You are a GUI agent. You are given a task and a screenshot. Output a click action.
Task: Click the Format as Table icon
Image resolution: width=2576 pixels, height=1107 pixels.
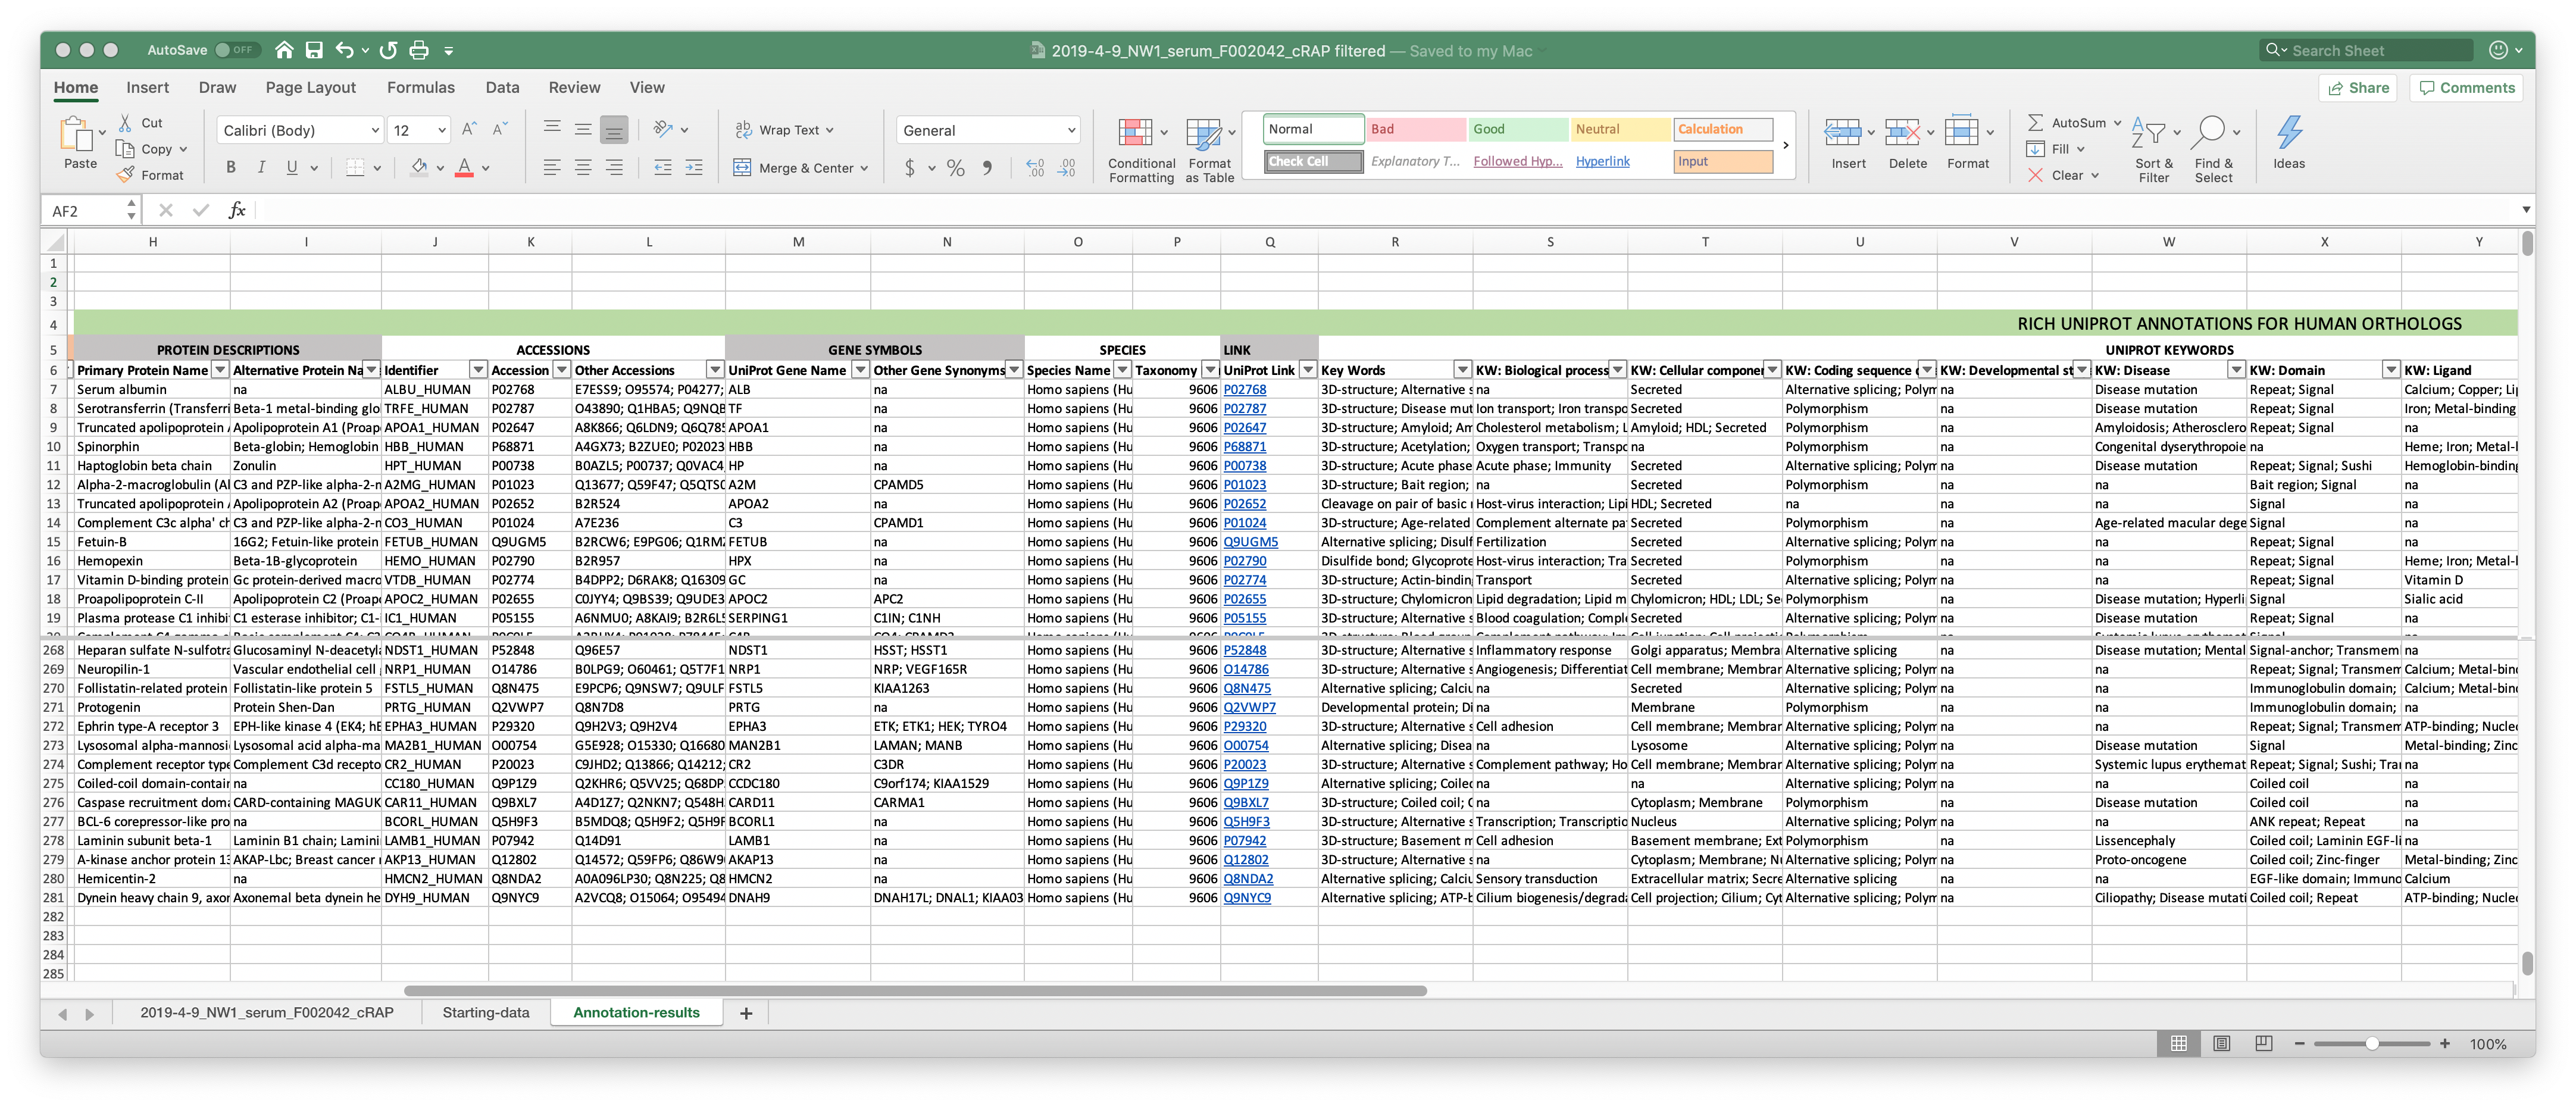(1203, 133)
